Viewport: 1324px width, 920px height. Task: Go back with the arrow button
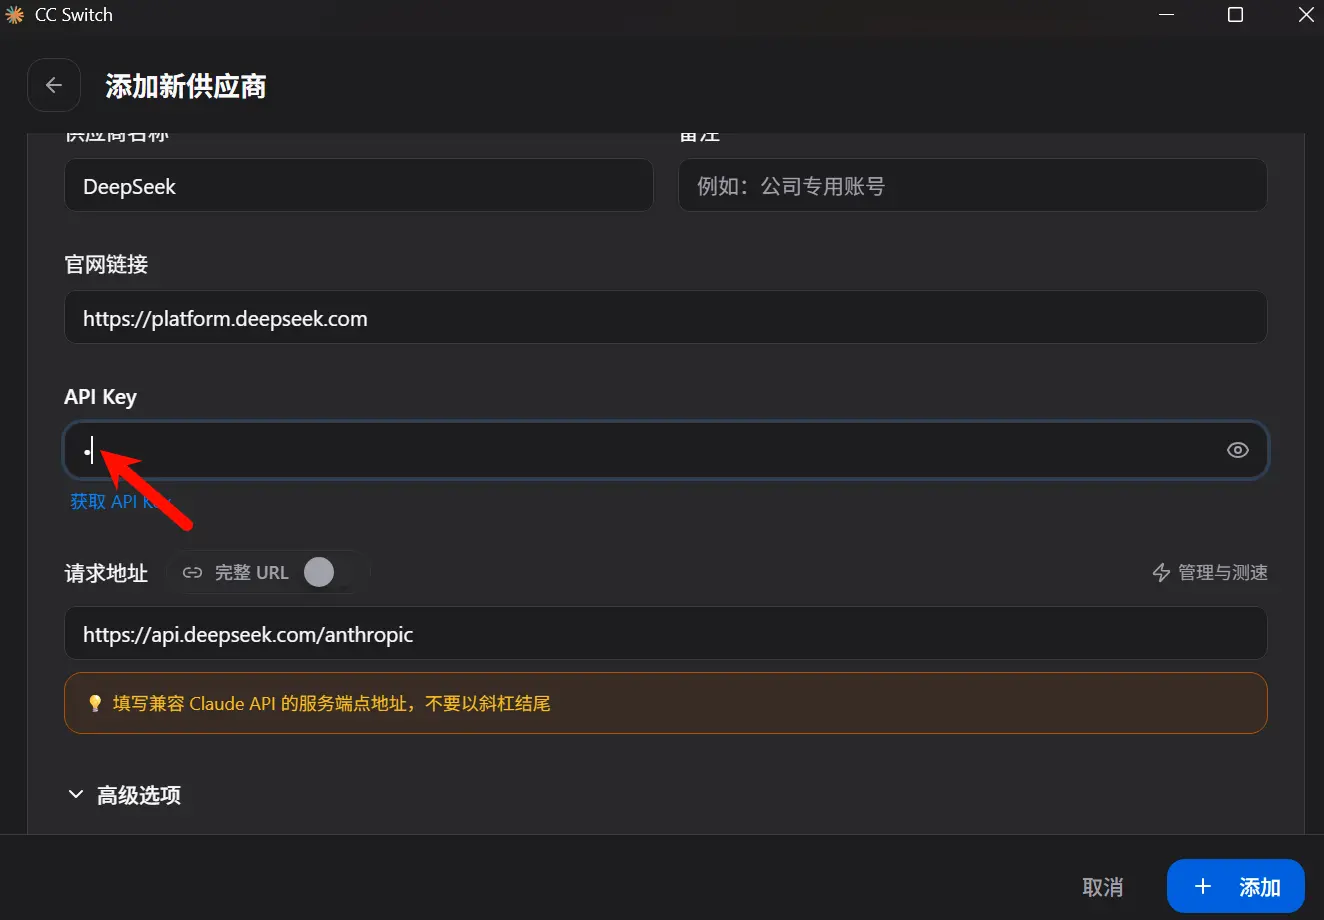tap(54, 86)
